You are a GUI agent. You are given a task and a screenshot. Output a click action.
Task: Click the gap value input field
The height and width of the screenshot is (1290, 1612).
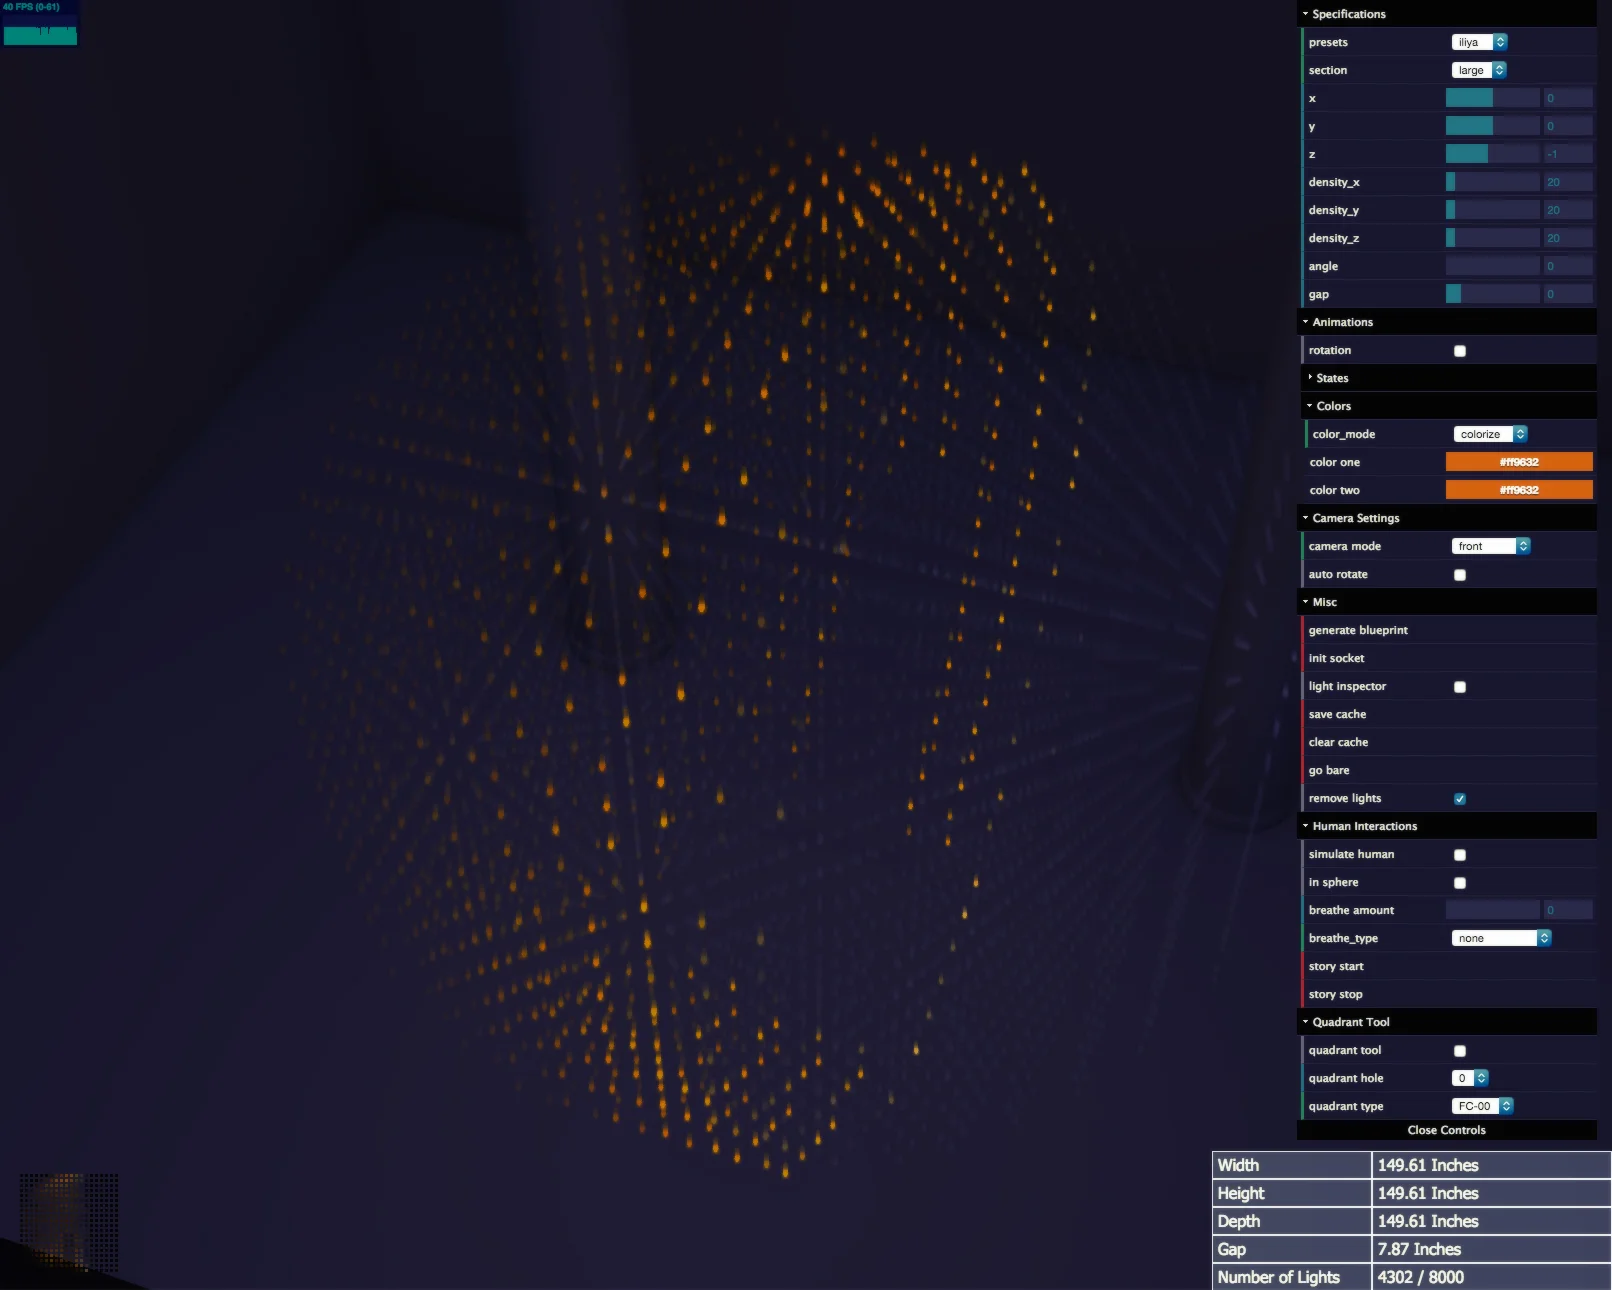point(1568,294)
